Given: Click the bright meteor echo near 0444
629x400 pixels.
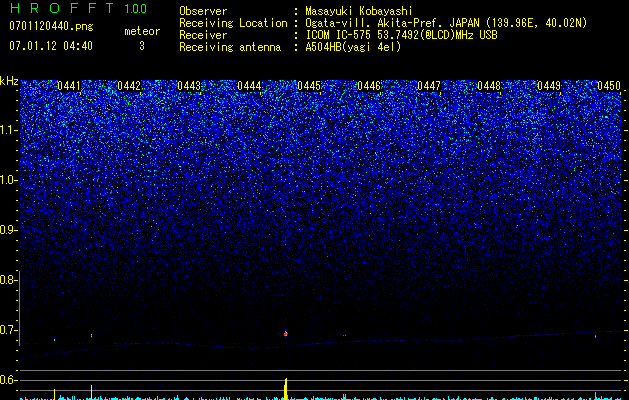Looking at the screenshot, I should click(x=286, y=333).
